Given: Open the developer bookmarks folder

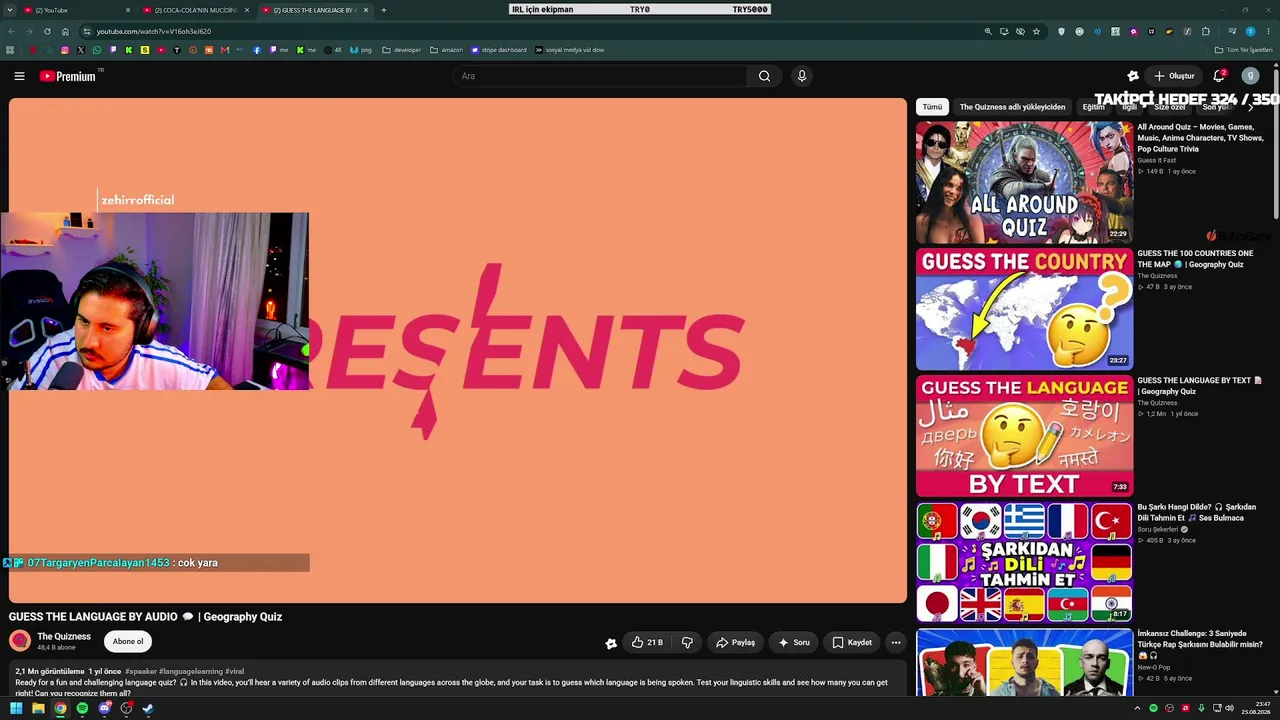Looking at the screenshot, I should click(402, 50).
